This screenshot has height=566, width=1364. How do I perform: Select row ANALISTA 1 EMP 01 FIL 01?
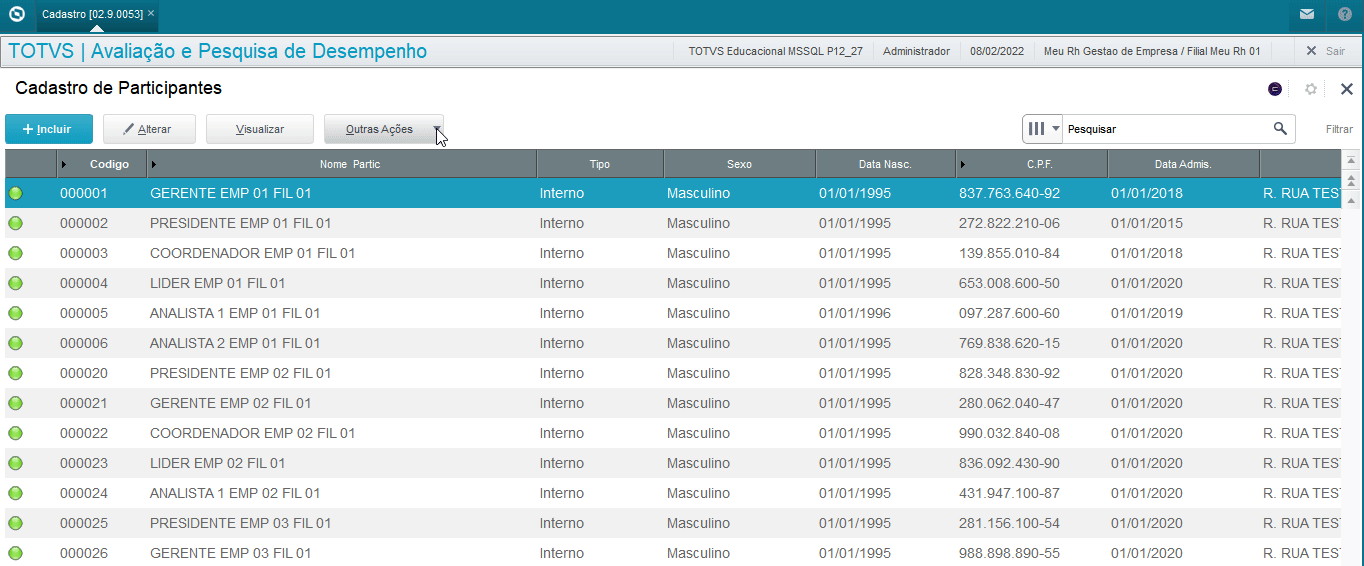(x=672, y=313)
